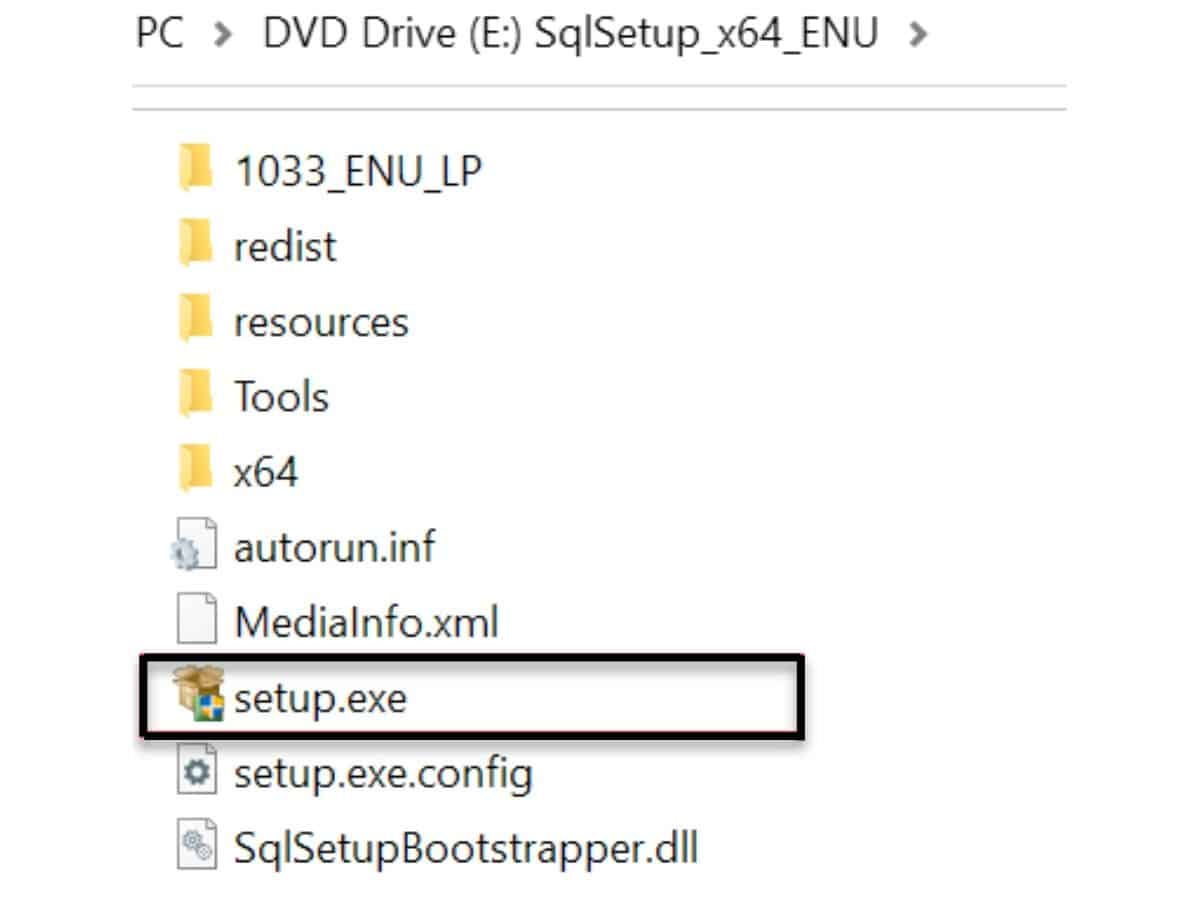This screenshot has height=900, width=1200.
Task: Select the resources folder name
Action: point(321,322)
